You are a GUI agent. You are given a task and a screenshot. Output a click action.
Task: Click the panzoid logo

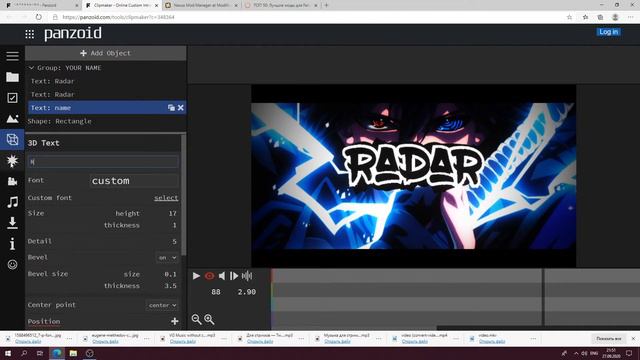pos(73,33)
